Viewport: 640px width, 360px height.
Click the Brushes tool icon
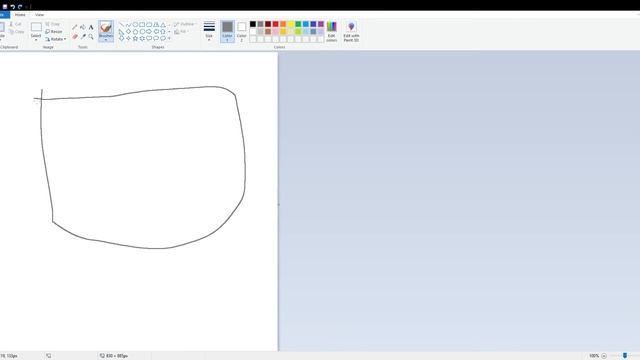106,27
